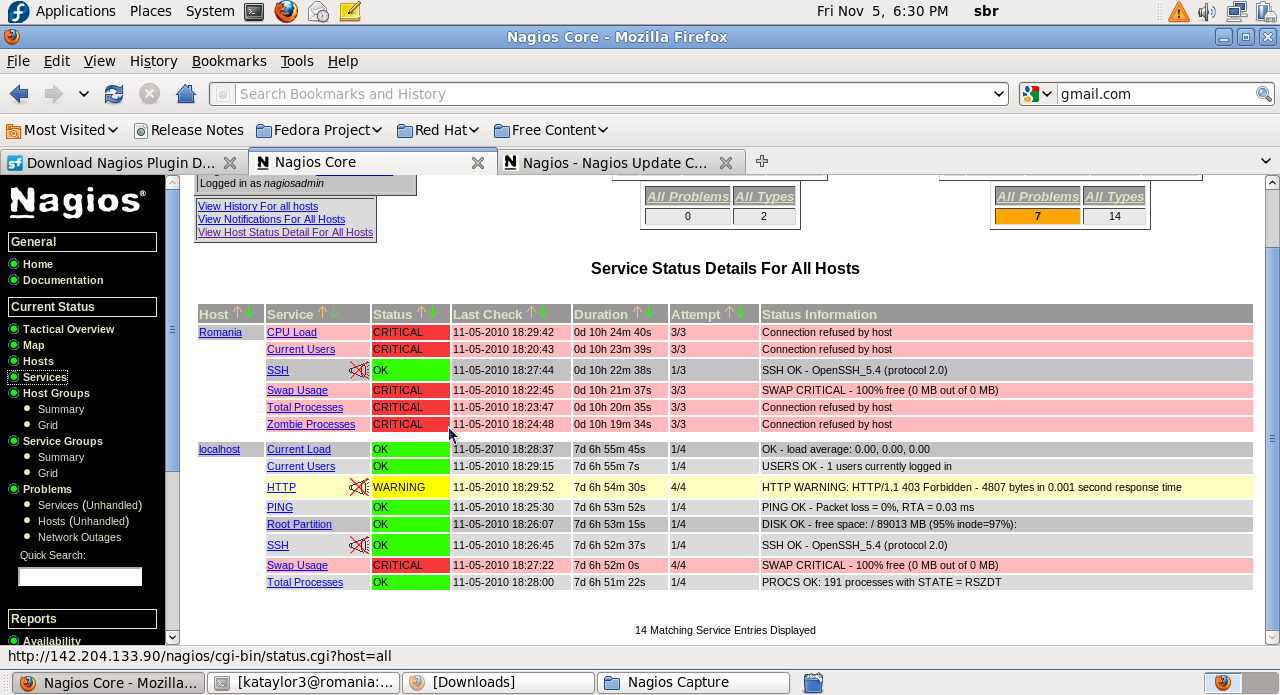The width and height of the screenshot is (1280, 695).
Task: Open the sticky notes panel icon
Action: click(349, 12)
